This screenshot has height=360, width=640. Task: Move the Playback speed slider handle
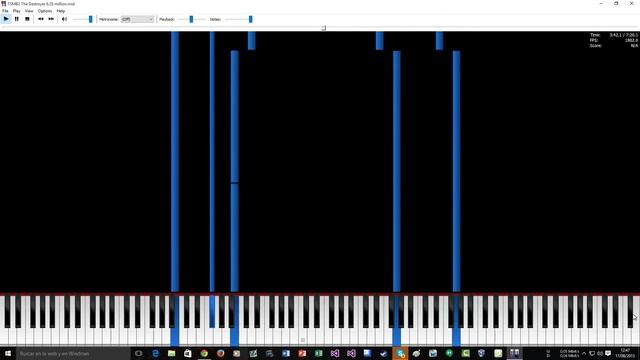(x=191, y=19)
